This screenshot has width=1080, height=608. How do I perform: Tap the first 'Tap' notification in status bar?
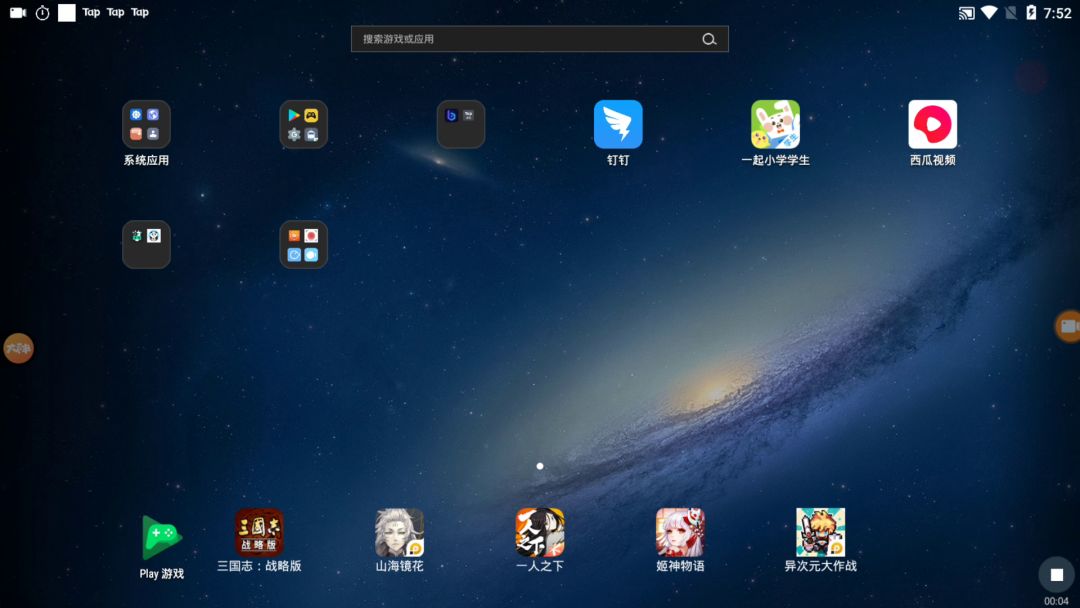91,12
